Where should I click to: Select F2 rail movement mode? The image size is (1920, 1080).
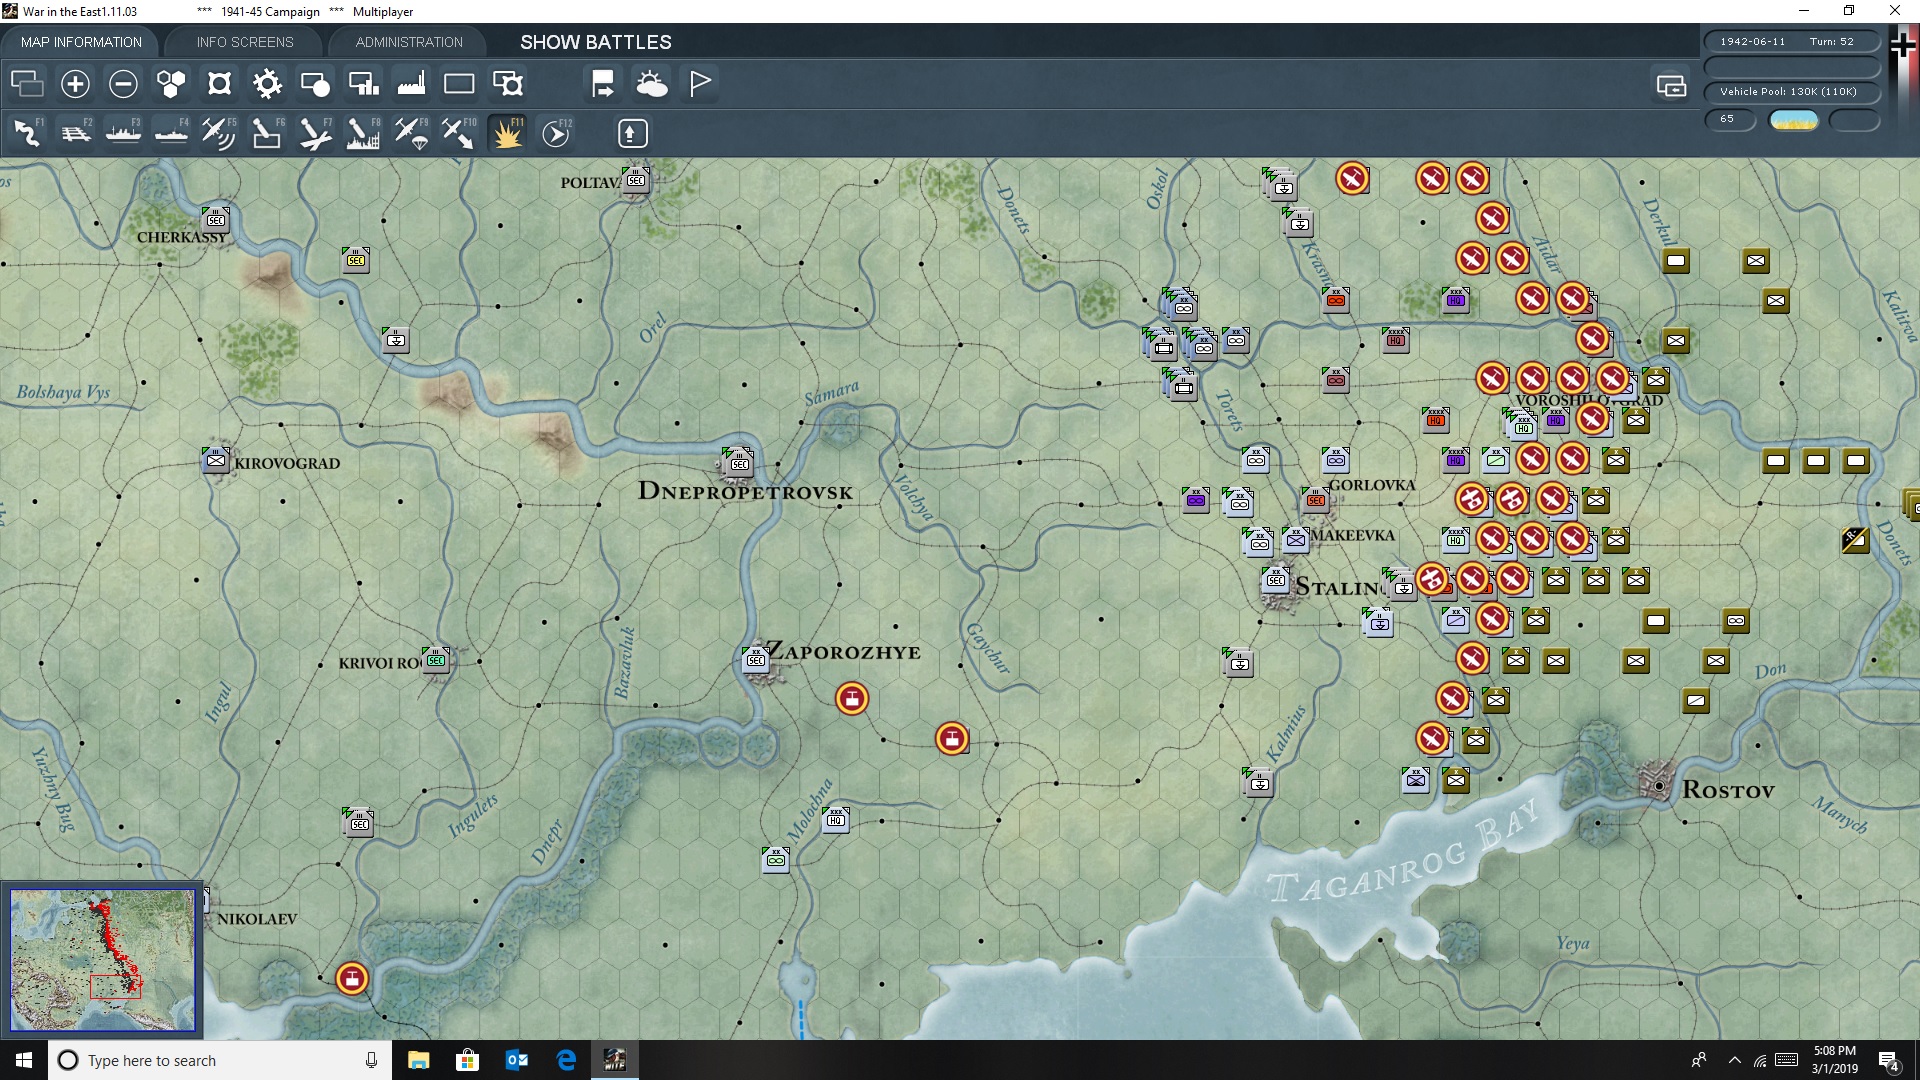[x=76, y=133]
